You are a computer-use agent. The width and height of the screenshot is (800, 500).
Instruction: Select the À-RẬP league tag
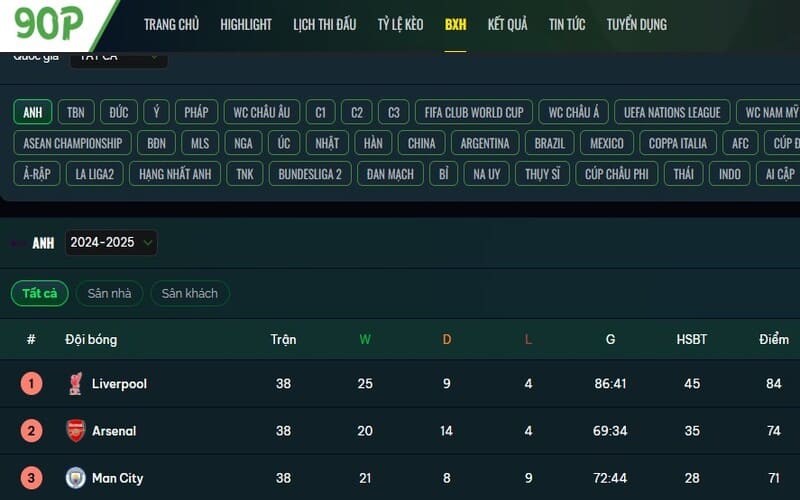click(x=37, y=174)
